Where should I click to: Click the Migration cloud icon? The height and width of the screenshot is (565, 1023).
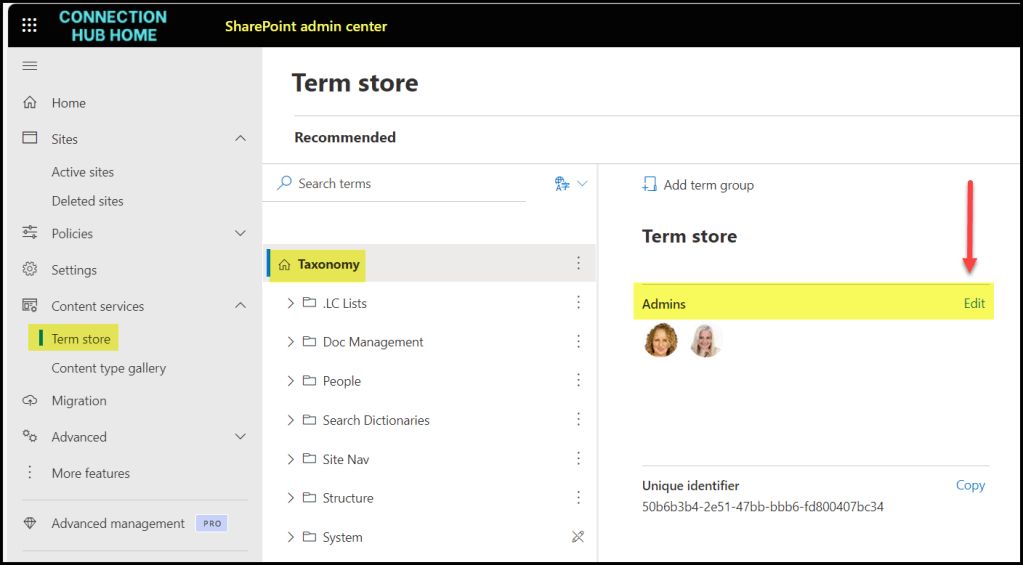click(x=30, y=401)
